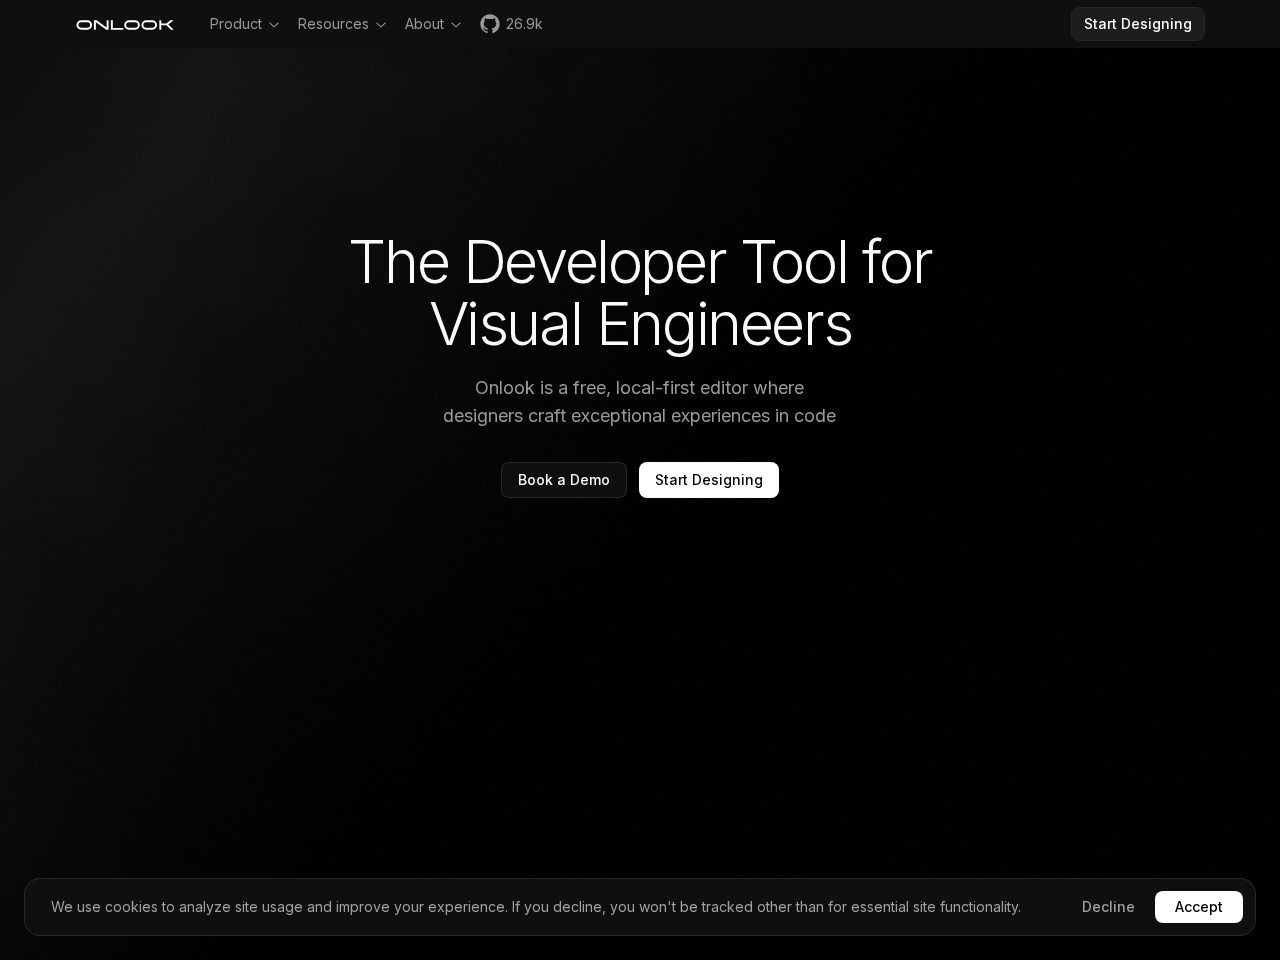Click the text 'Onlook is a free, local-first editor where'

click(639, 388)
